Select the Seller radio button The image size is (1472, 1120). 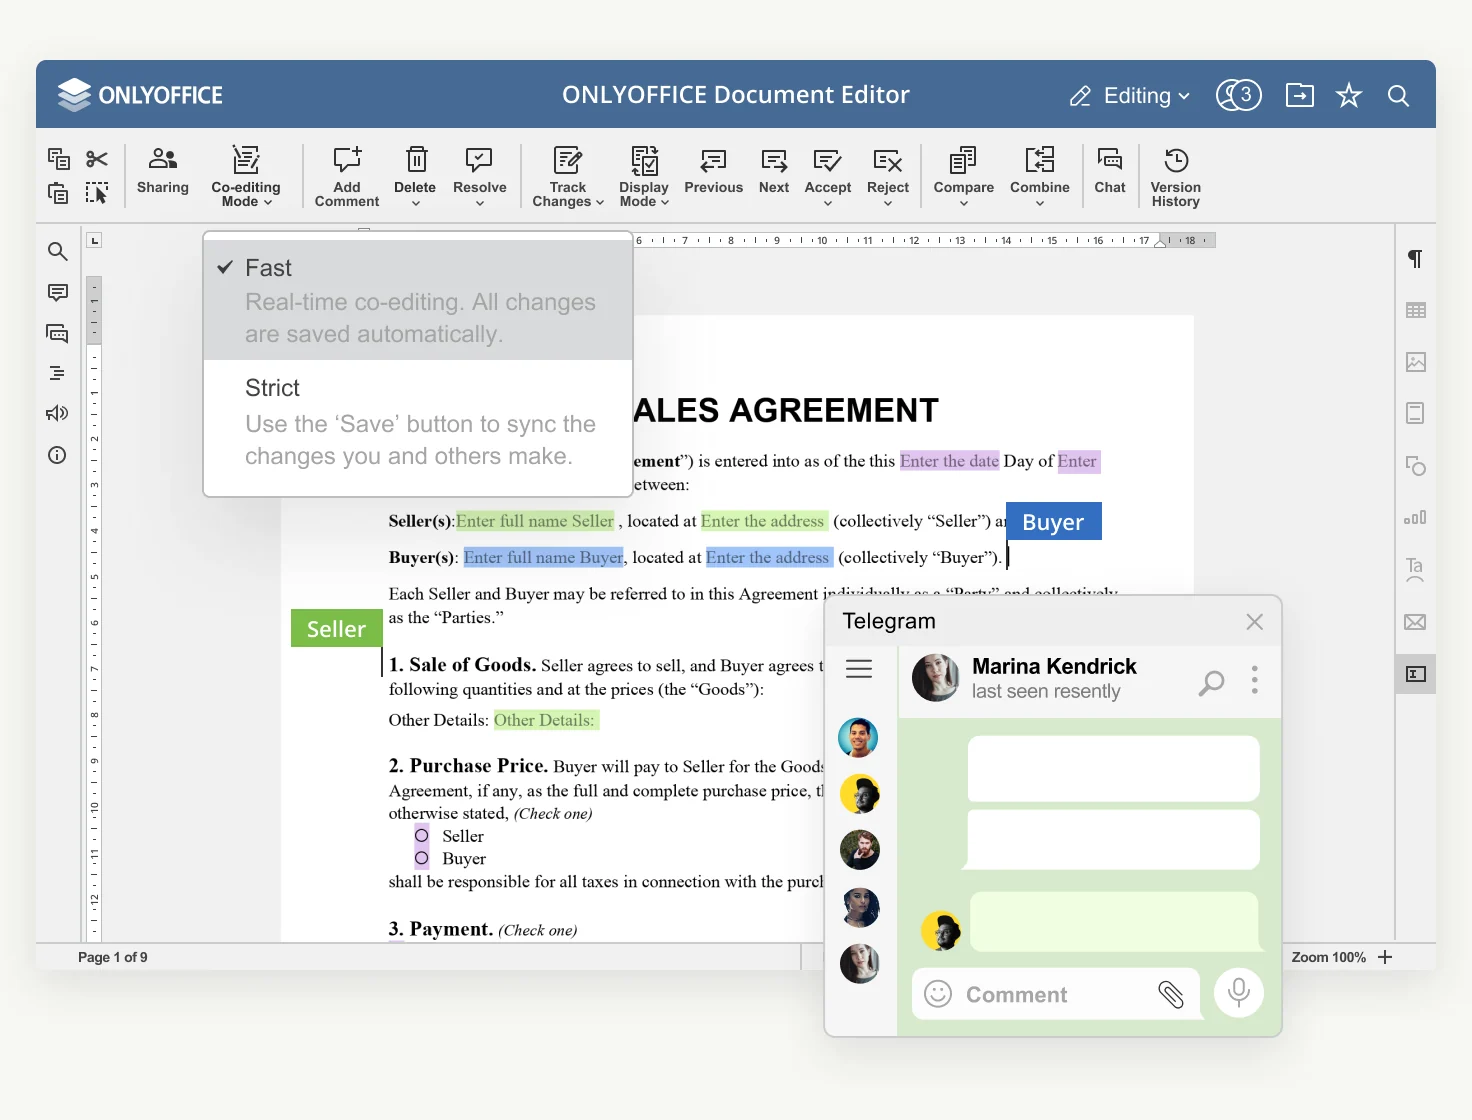point(422,836)
